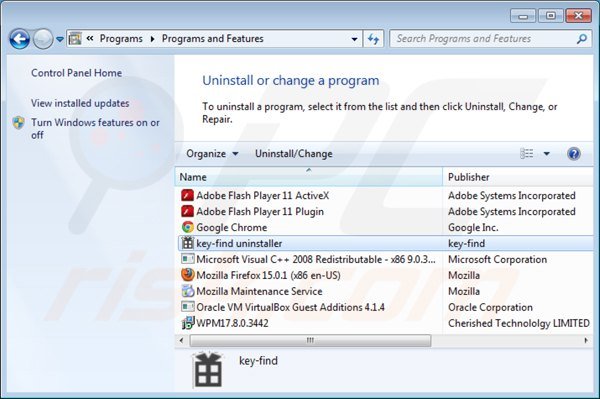Click key-find label in details pane
This screenshot has height=399, width=600.
click(x=258, y=361)
